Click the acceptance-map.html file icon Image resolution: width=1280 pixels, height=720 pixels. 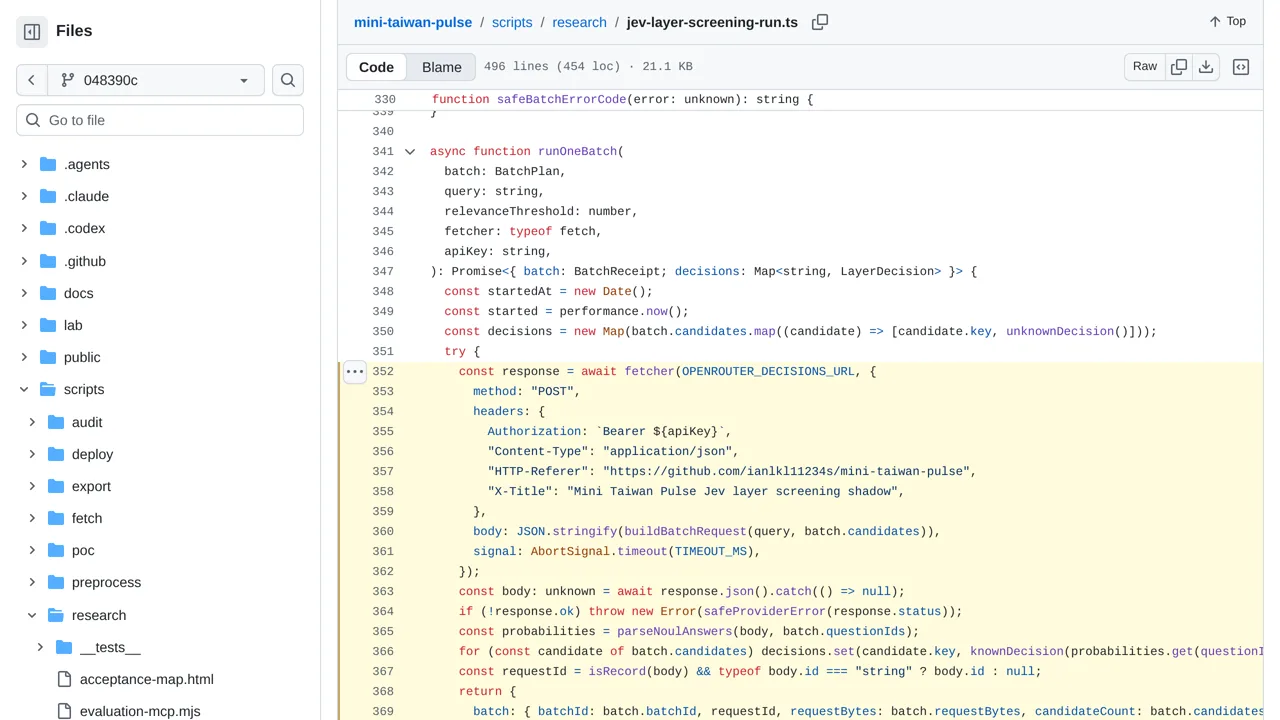pos(64,679)
